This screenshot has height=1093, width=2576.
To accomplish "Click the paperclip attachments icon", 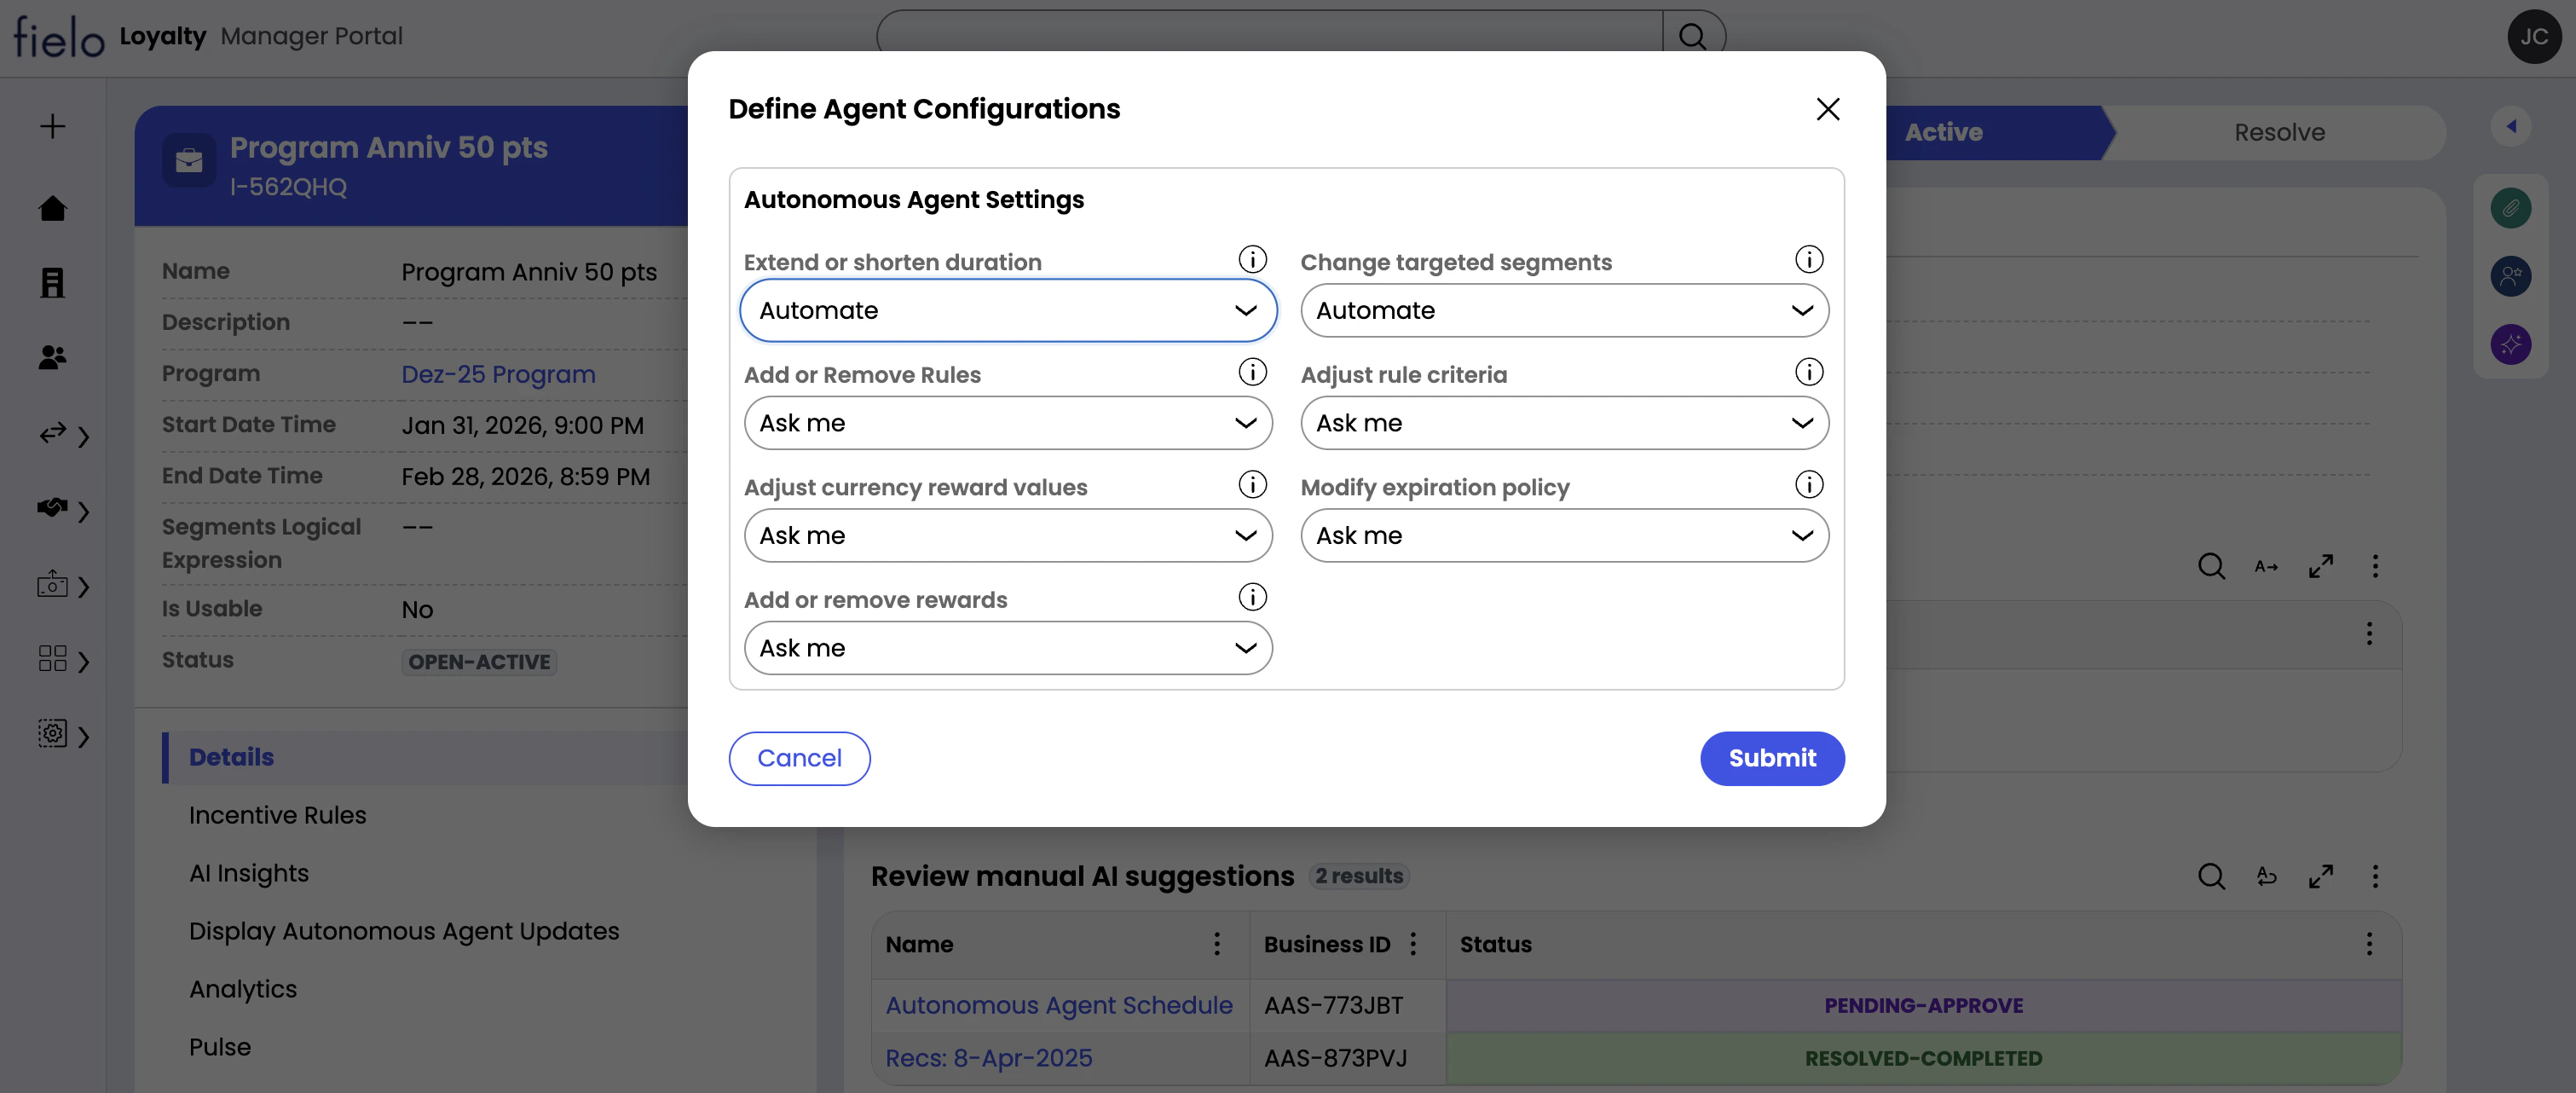I will click(x=2513, y=208).
